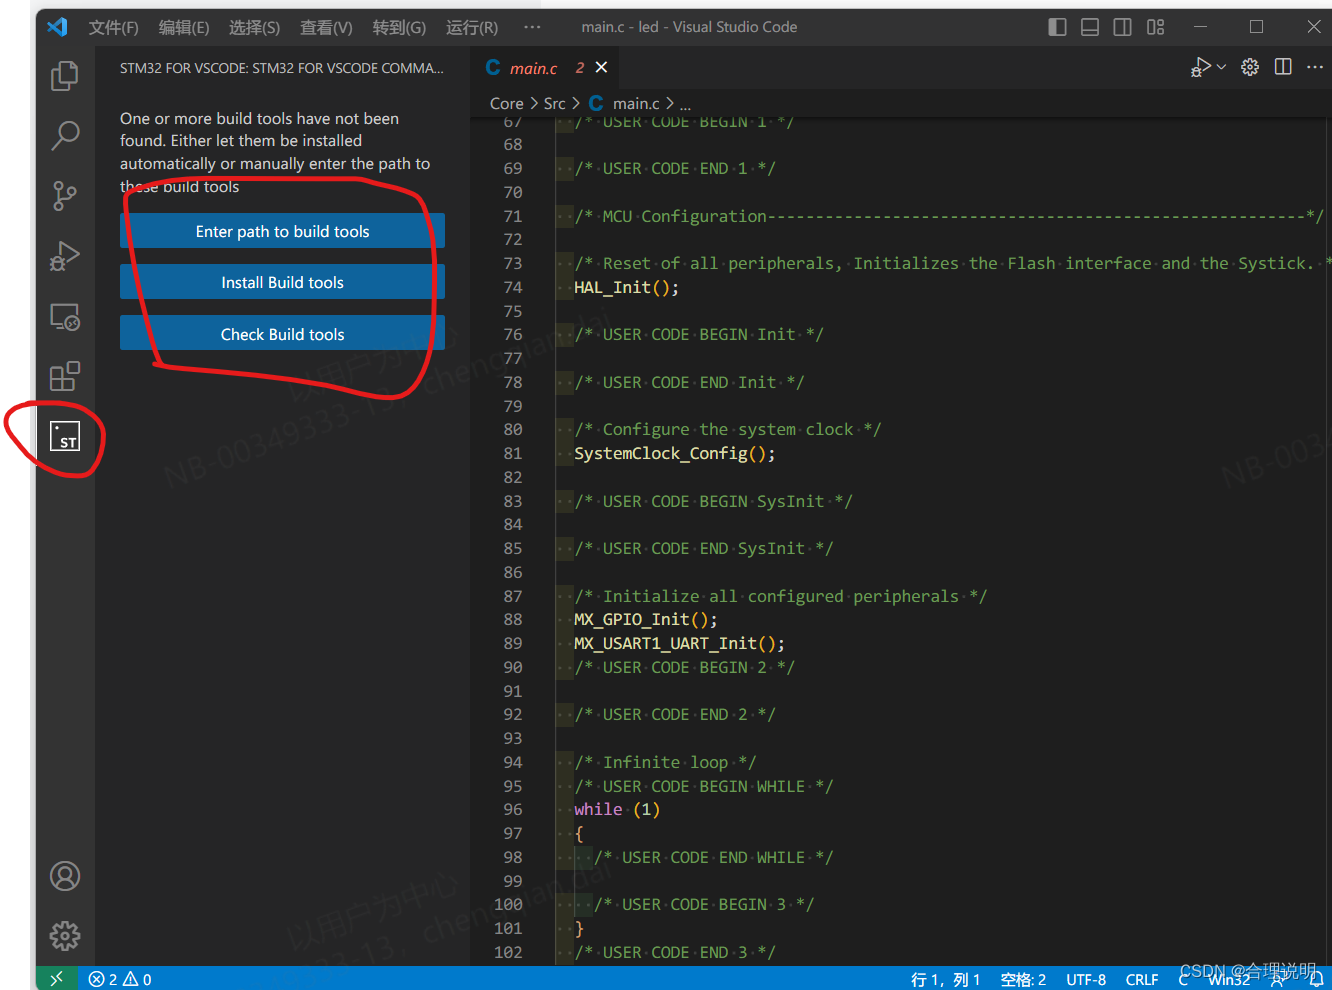The image size is (1332, 990).
Task: Open the Manage gear in activity bar
Action: pos(65,936)
